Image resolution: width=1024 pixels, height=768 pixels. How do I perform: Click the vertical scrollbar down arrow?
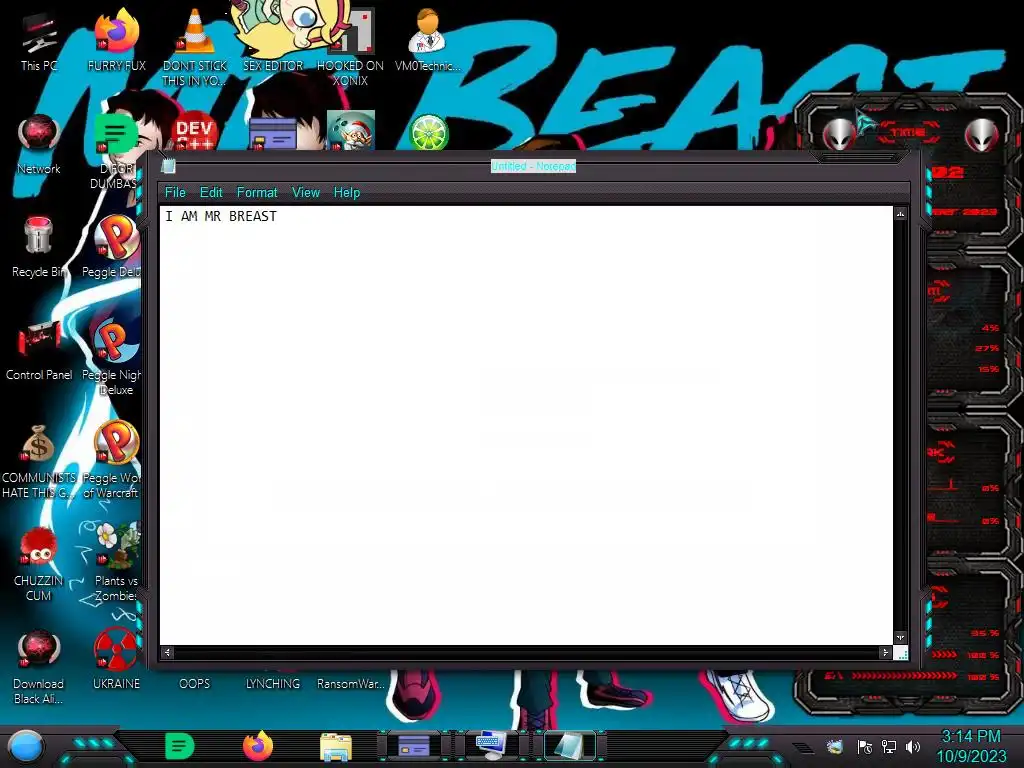(901, 637)
